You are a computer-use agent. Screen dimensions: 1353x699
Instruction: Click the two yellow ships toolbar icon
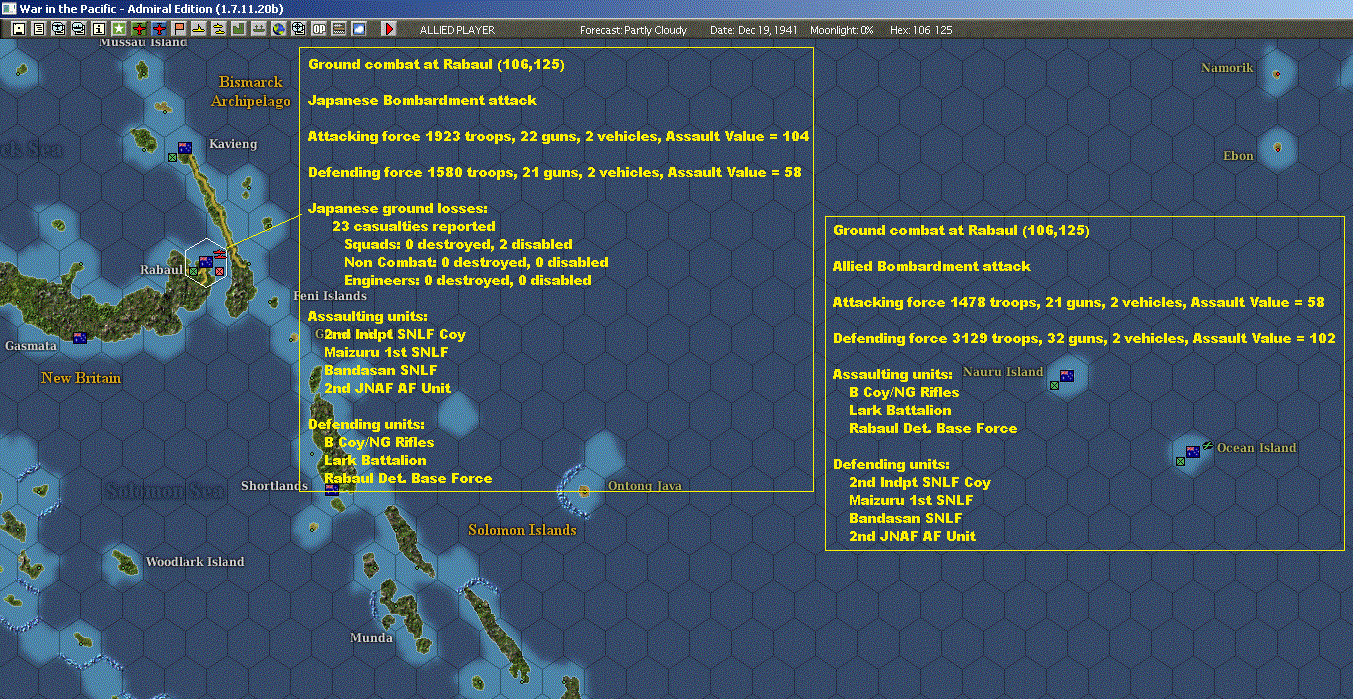click(218, 29)
